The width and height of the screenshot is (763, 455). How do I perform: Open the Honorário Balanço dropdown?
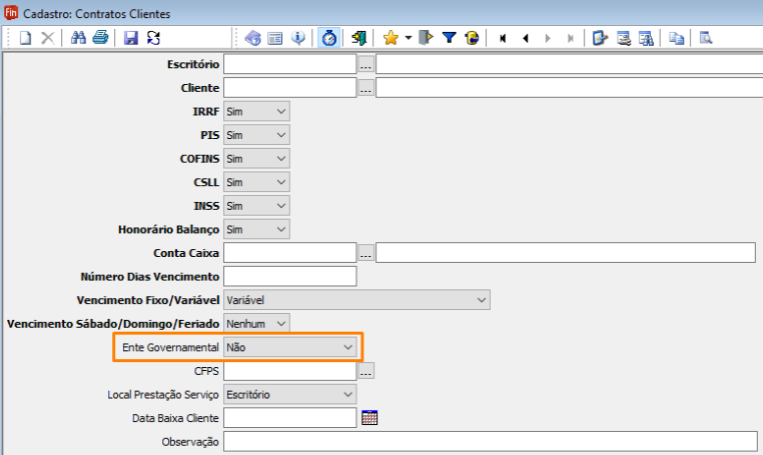(256, 229)
